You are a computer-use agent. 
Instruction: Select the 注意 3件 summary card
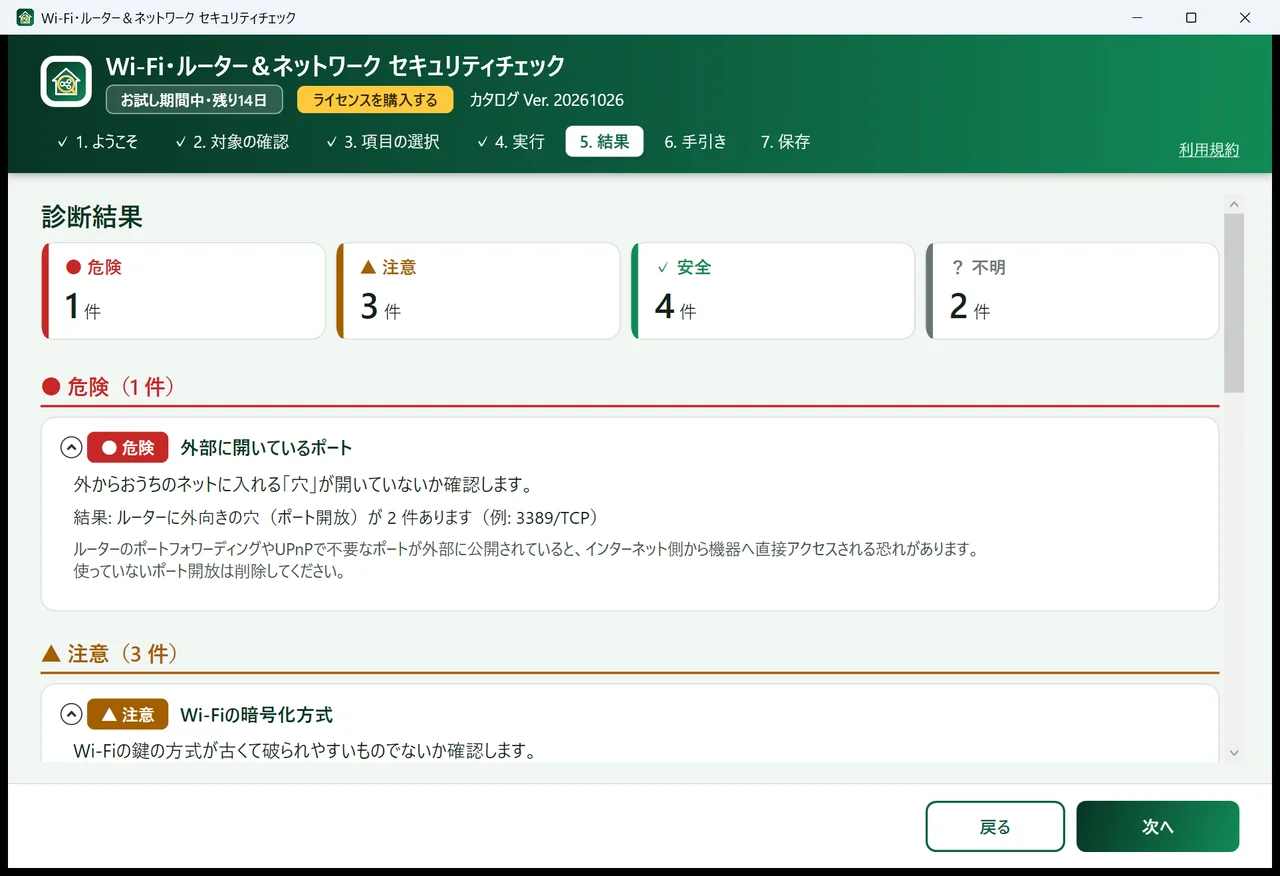pyautogui.click(x=478, y=291)
